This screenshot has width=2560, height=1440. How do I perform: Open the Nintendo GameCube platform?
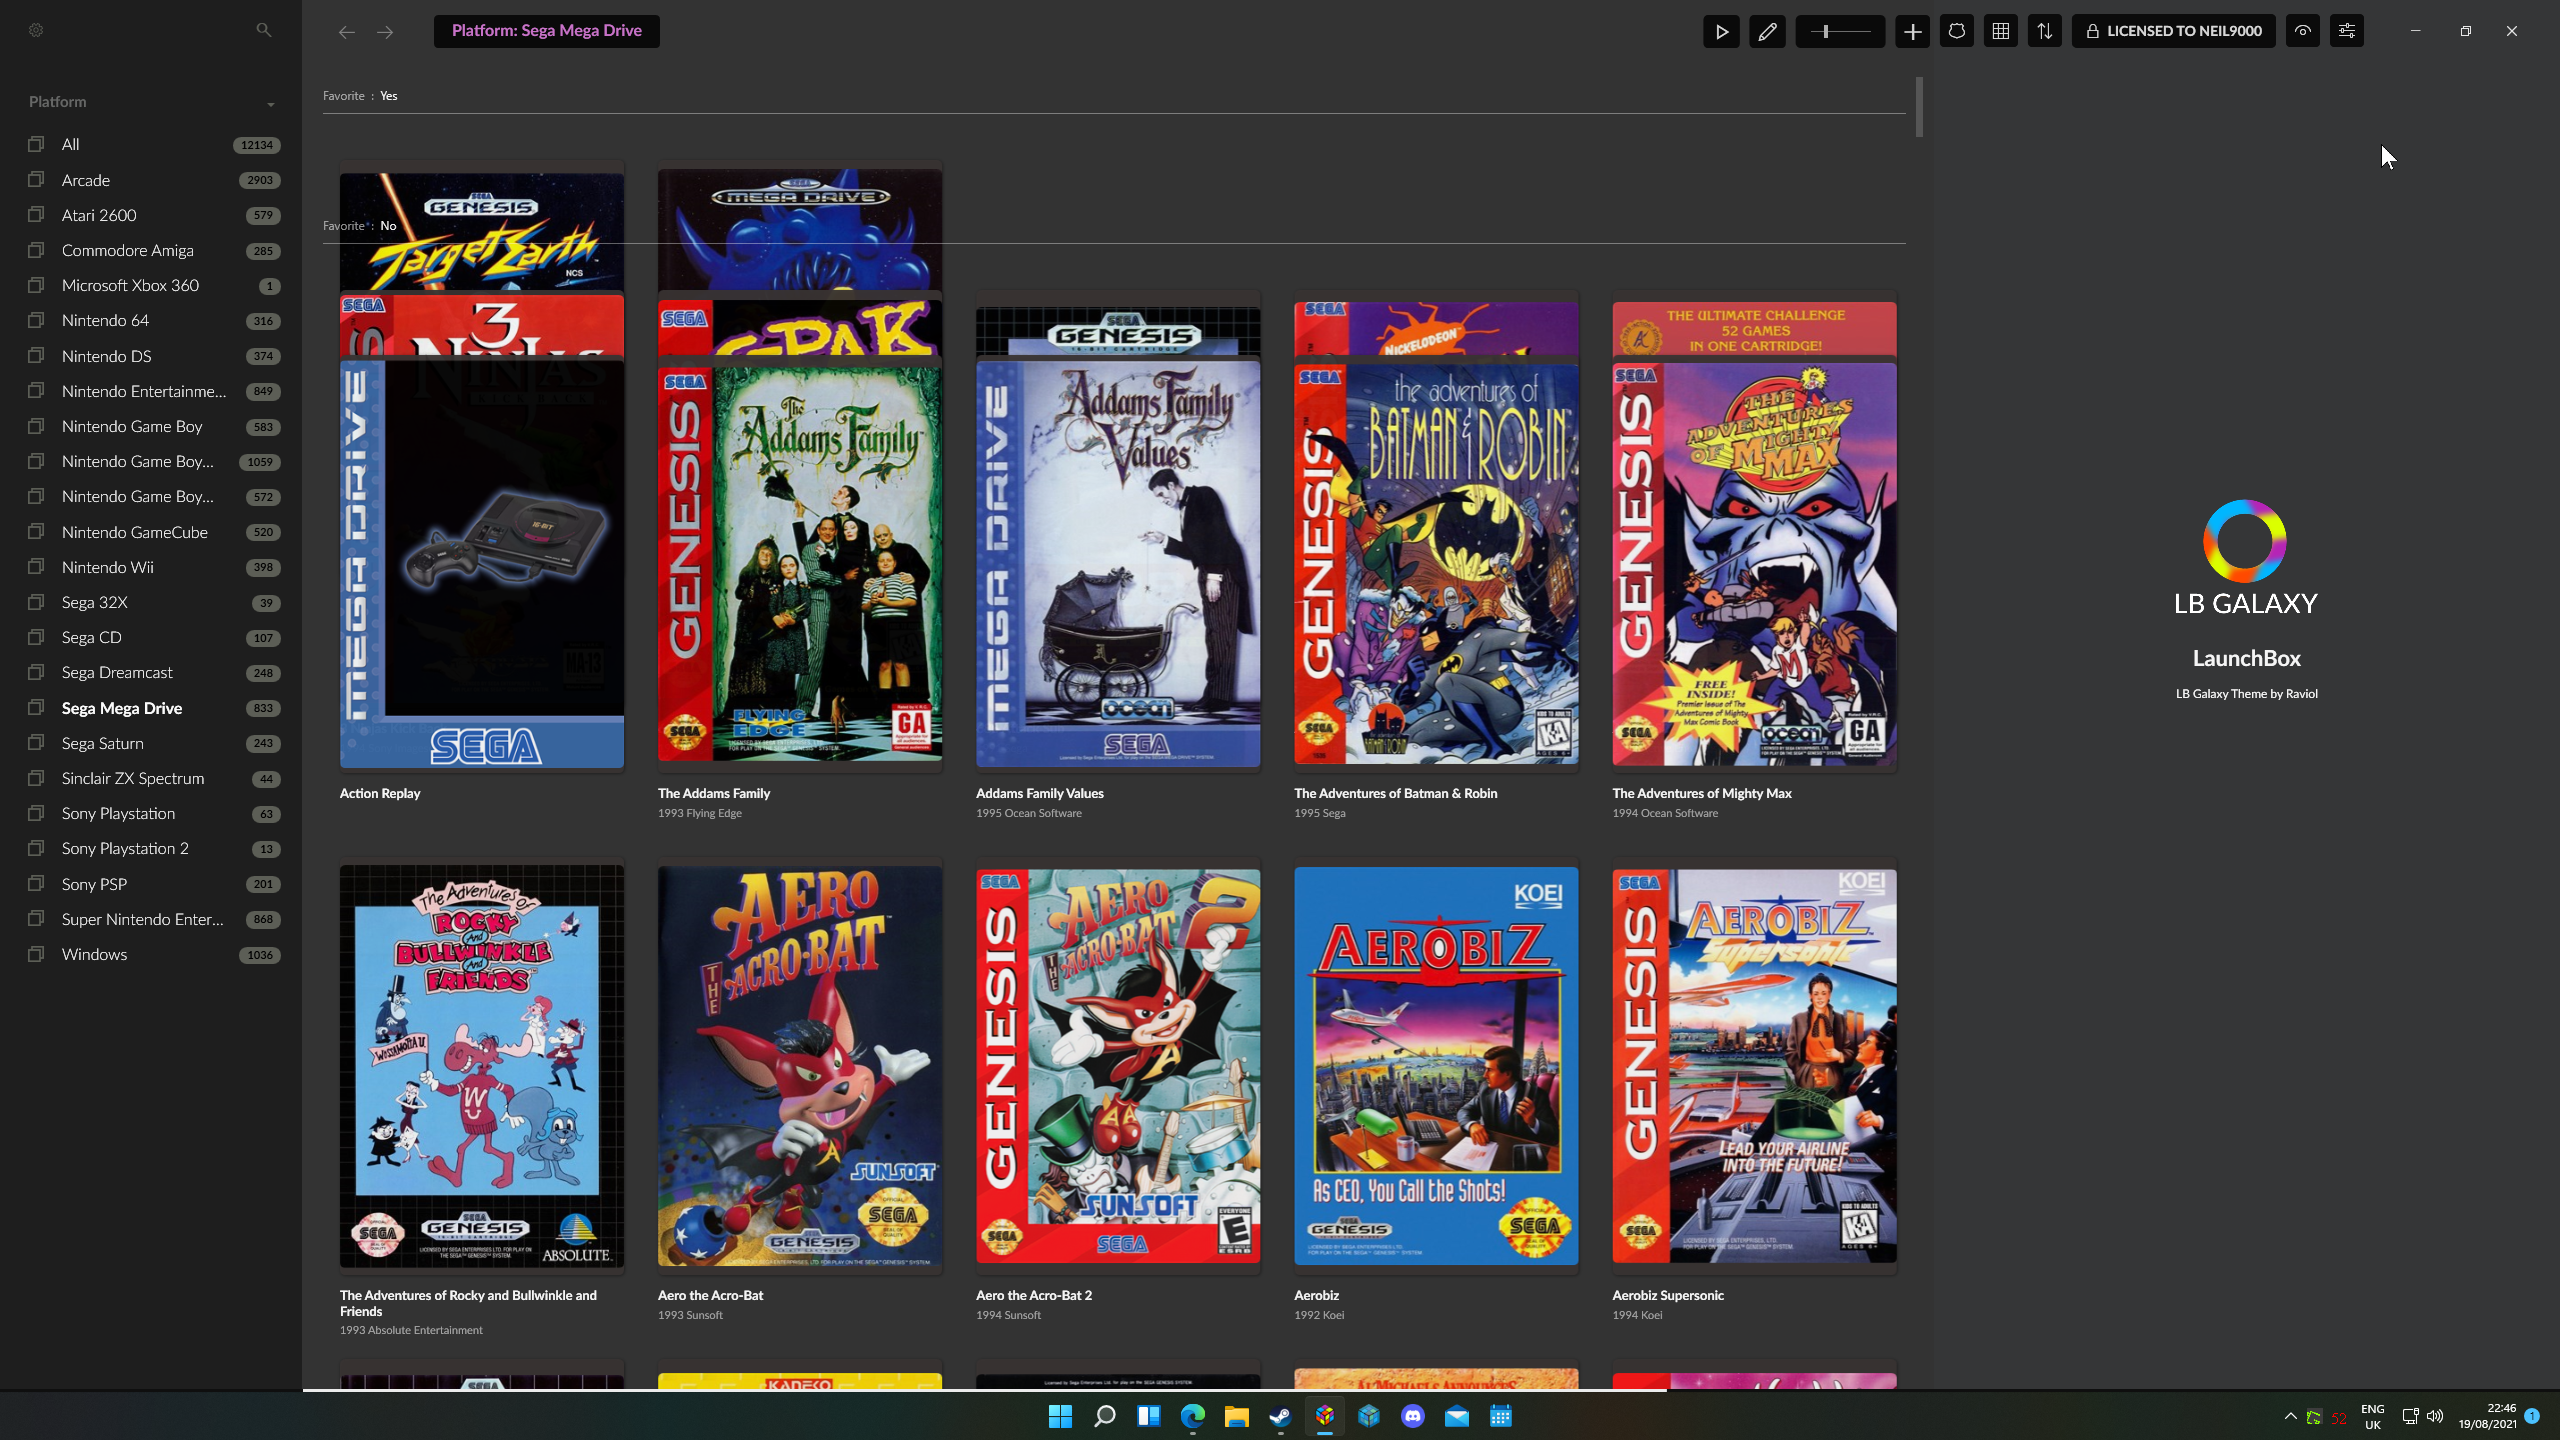[x=154, y=532]
